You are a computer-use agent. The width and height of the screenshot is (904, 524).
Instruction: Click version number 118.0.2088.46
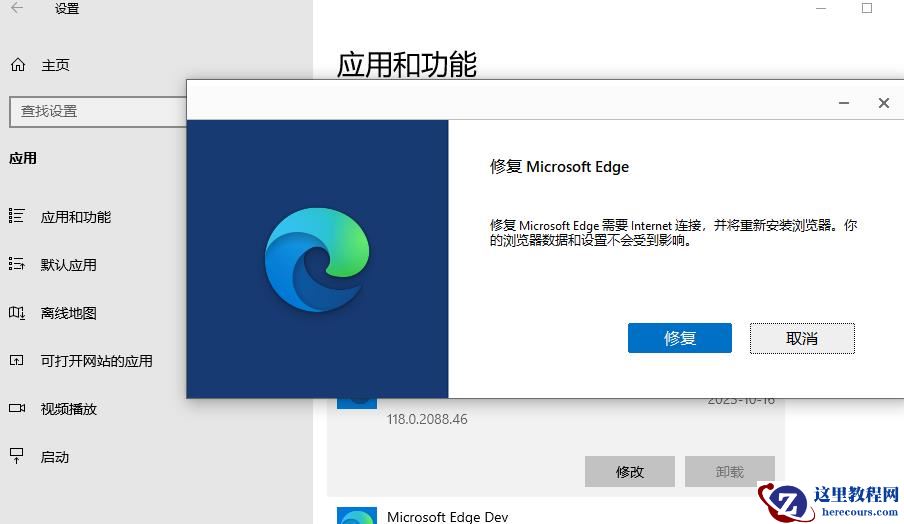tap(427, 419)
